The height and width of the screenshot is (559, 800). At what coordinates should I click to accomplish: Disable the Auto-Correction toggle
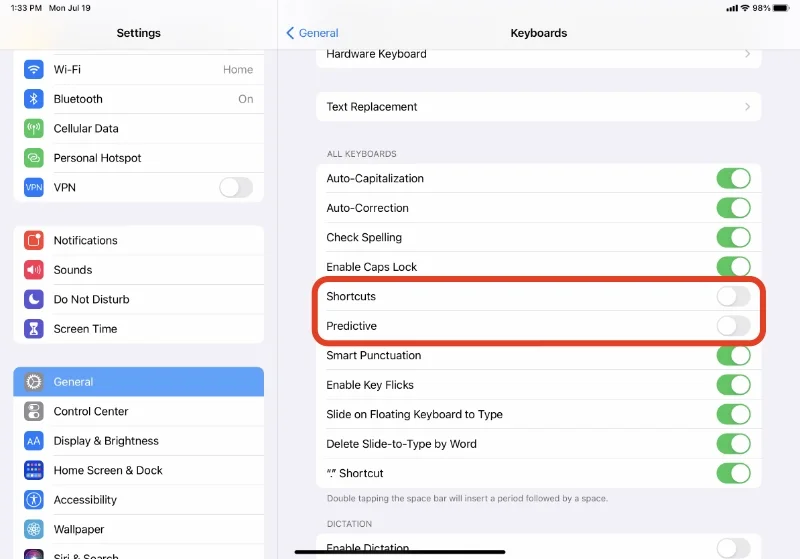coord(733,208)
